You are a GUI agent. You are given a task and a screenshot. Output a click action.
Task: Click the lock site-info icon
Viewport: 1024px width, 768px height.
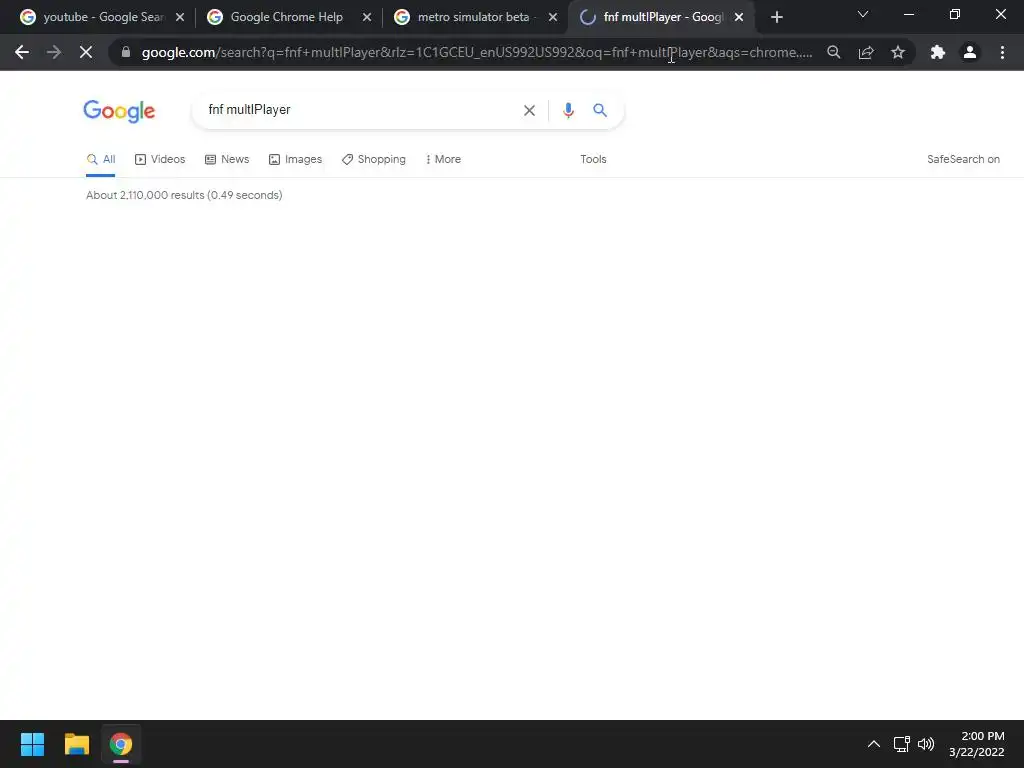(126, 52)
